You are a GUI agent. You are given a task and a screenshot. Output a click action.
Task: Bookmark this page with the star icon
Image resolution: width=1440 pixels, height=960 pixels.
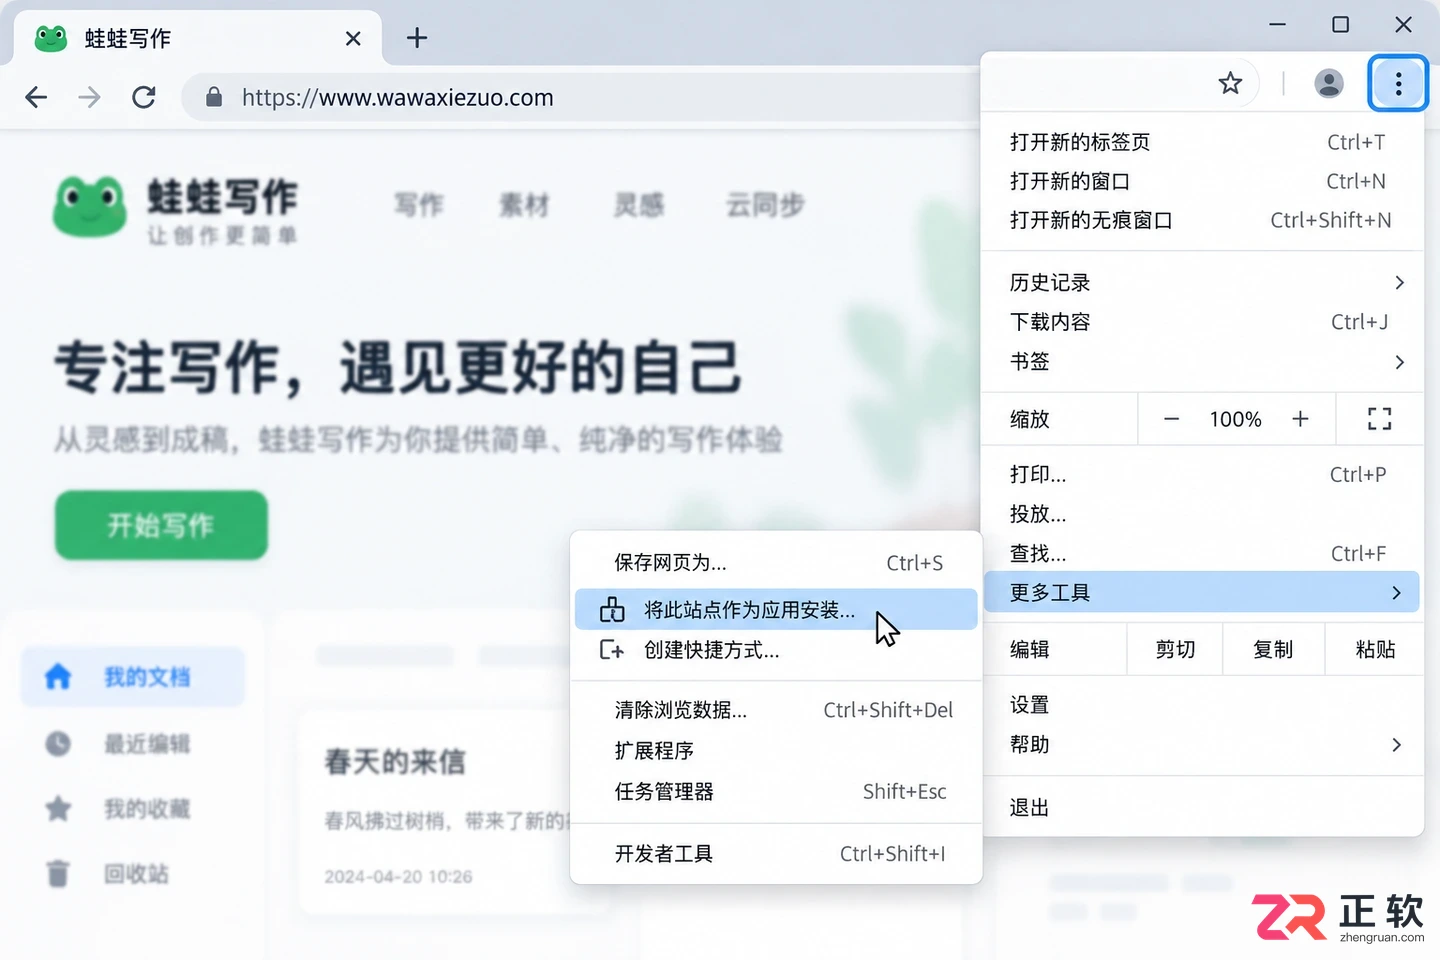tap(1230, 83)
